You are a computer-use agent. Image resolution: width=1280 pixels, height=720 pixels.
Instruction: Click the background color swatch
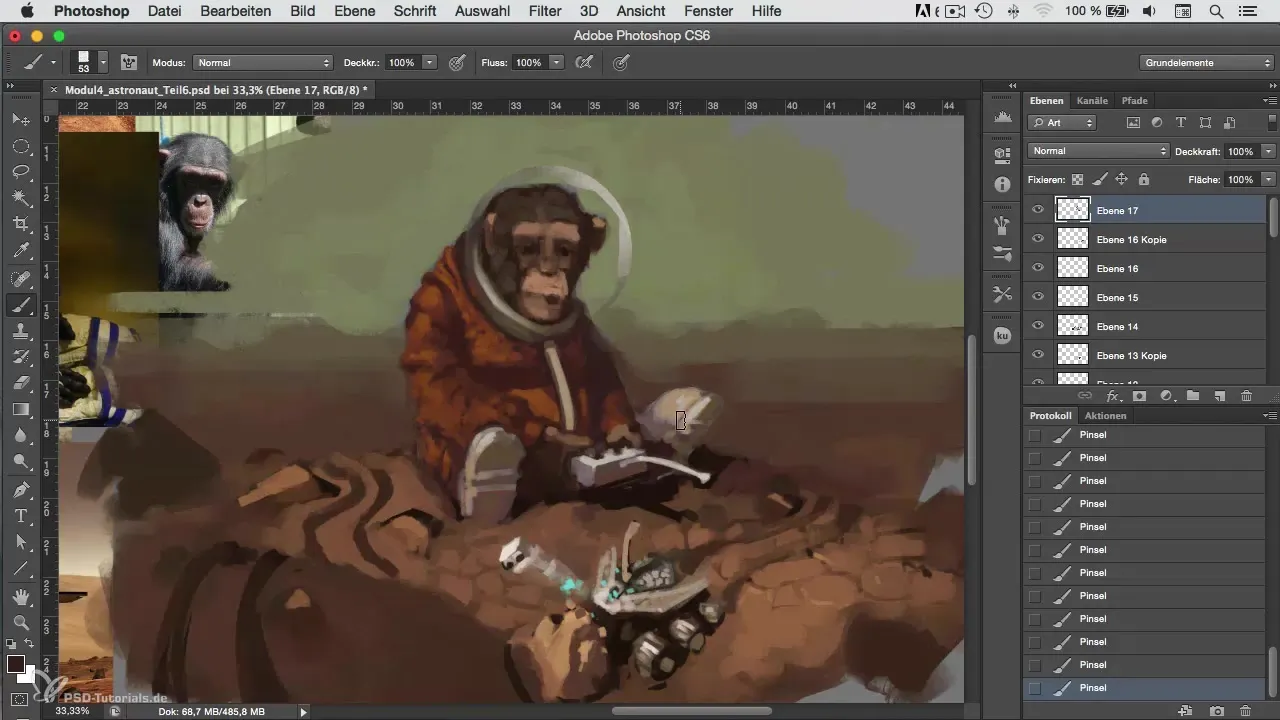30,677
